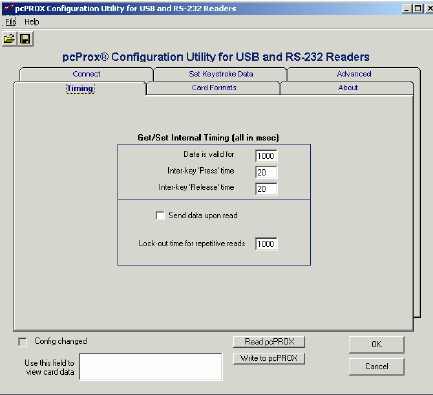The width and height of the screenshot is (433, 395).
Task: Open the Advanced tab
Action: coord(354,74)
